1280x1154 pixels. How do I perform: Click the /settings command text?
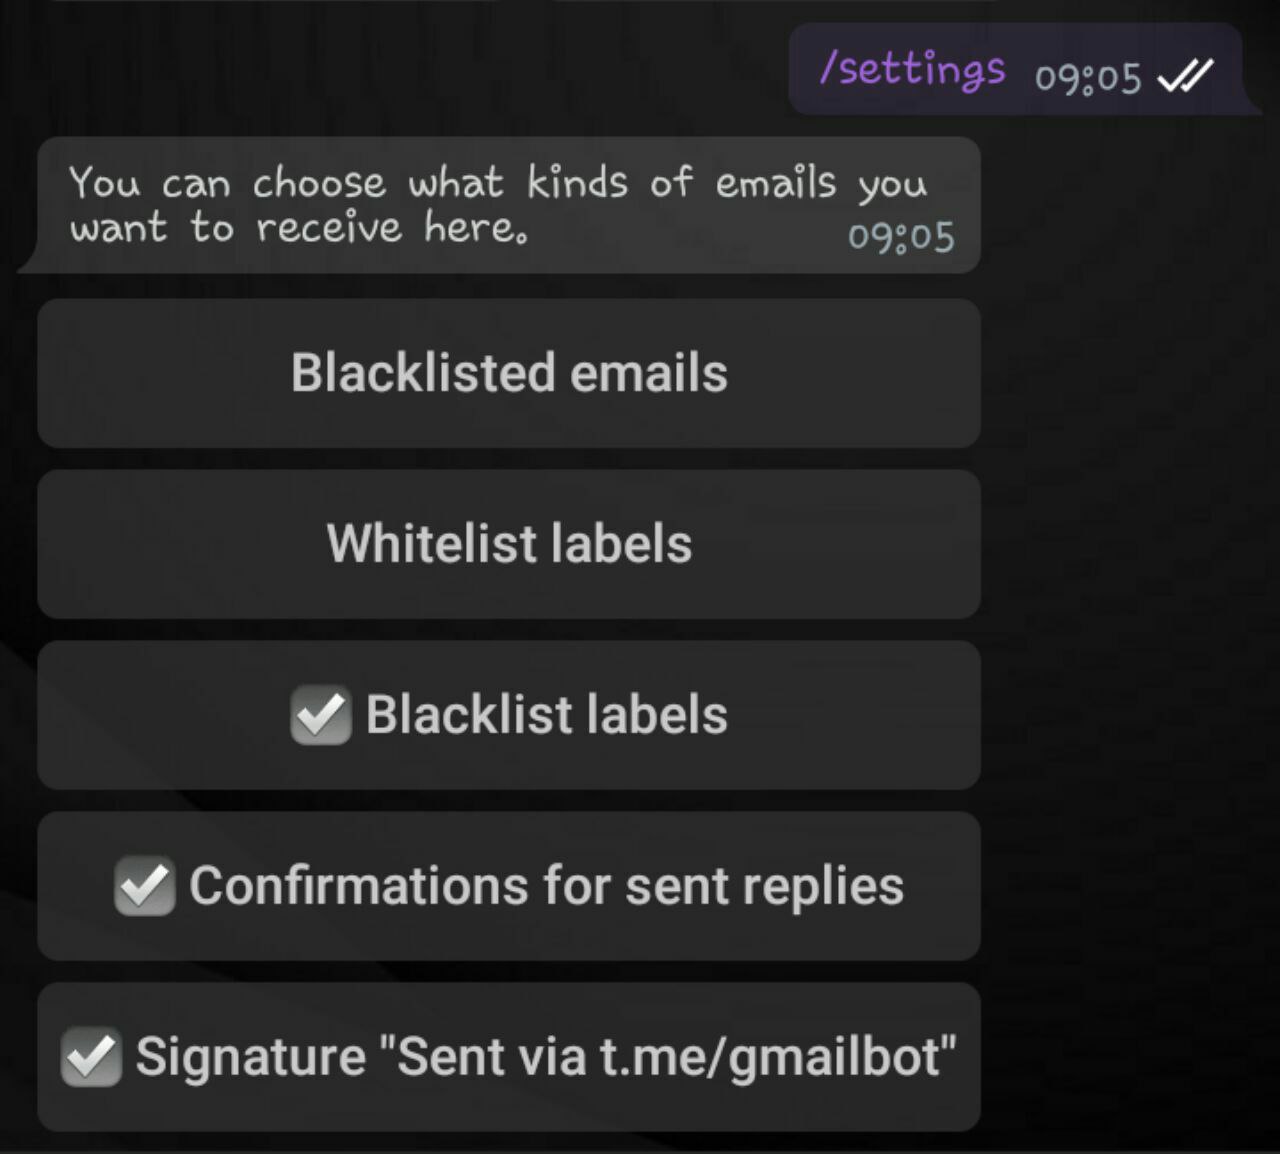tap(911, 70)
